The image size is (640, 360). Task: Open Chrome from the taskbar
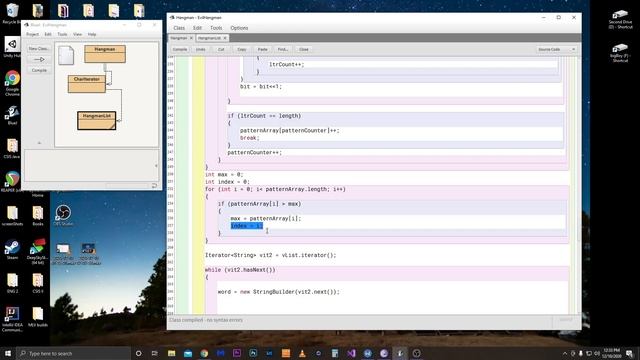(204, 353)
